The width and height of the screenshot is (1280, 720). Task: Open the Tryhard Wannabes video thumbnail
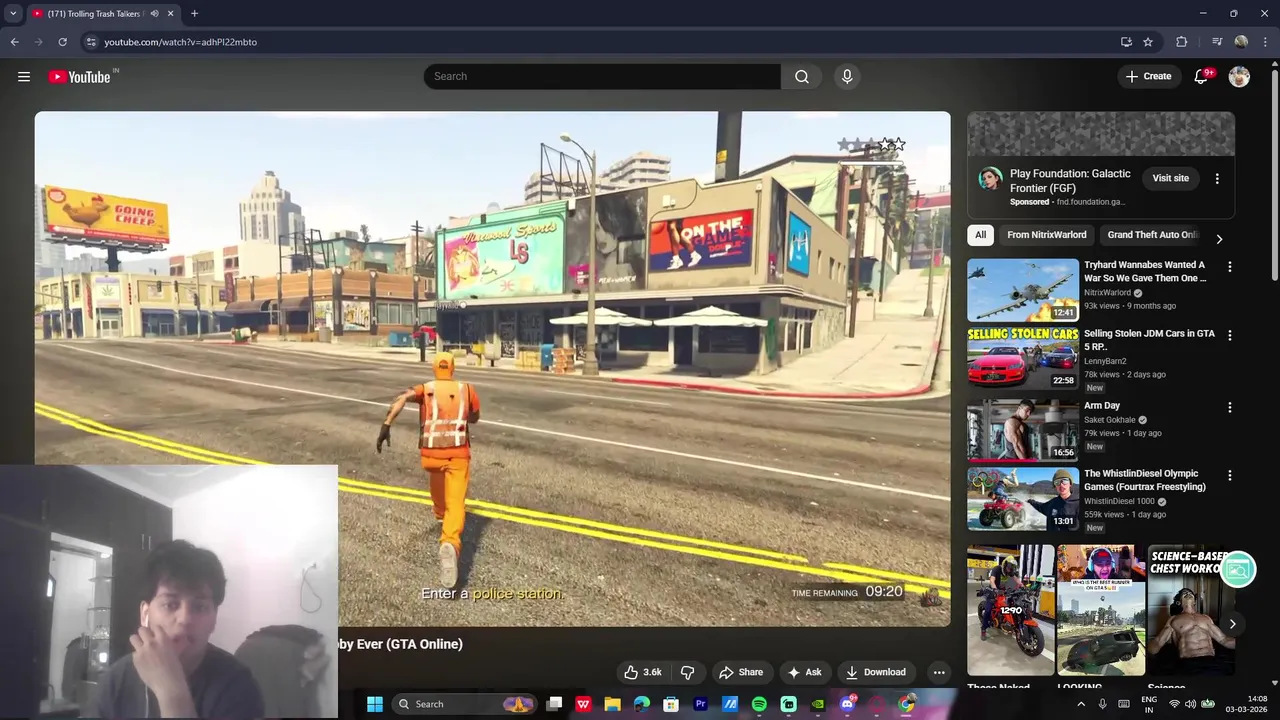coord(1023,290)
